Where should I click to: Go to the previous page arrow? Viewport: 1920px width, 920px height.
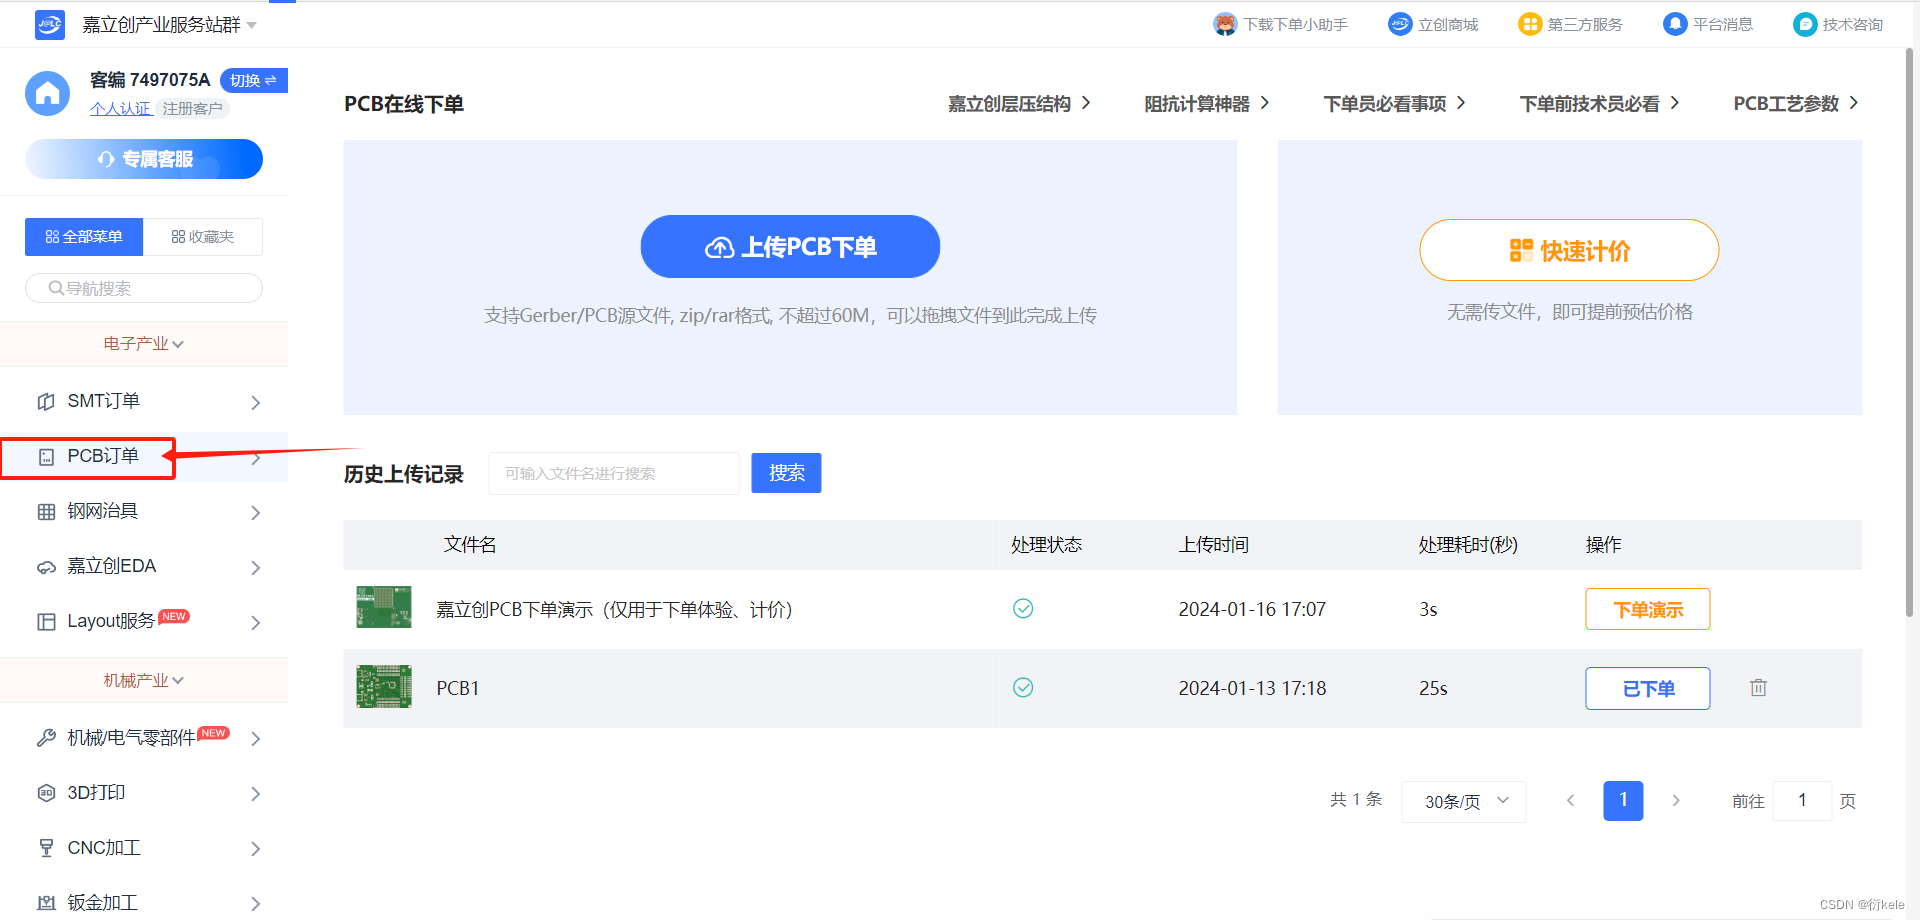(1571, 800)
